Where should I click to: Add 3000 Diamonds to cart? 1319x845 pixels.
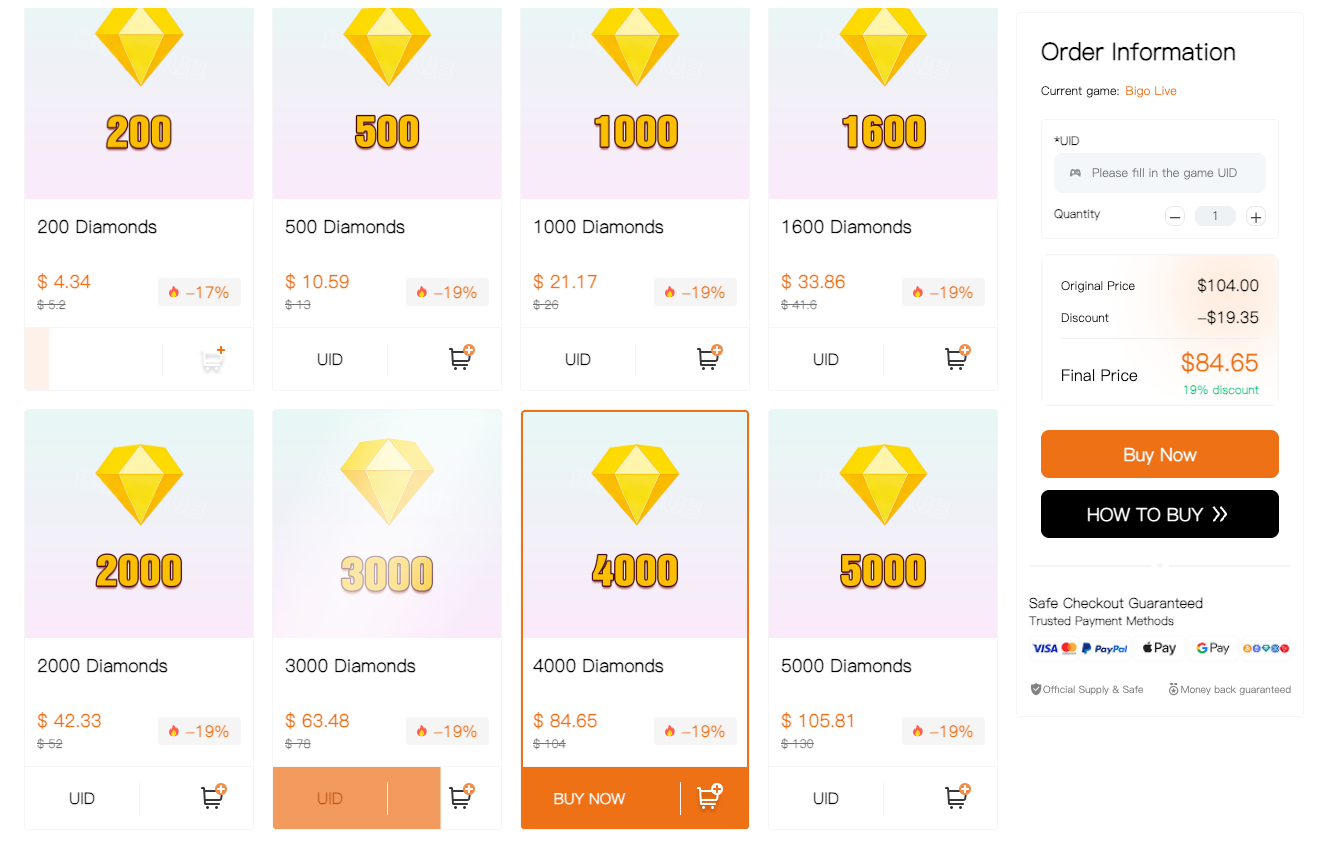click(x=461, y=798)
